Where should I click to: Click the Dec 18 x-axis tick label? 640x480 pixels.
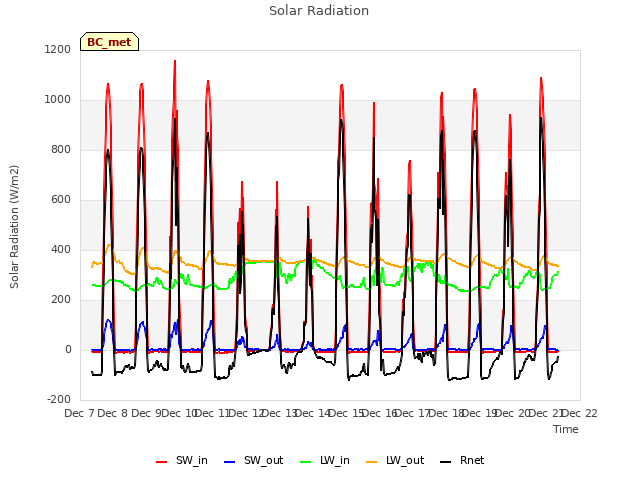(x=446, y=413)
